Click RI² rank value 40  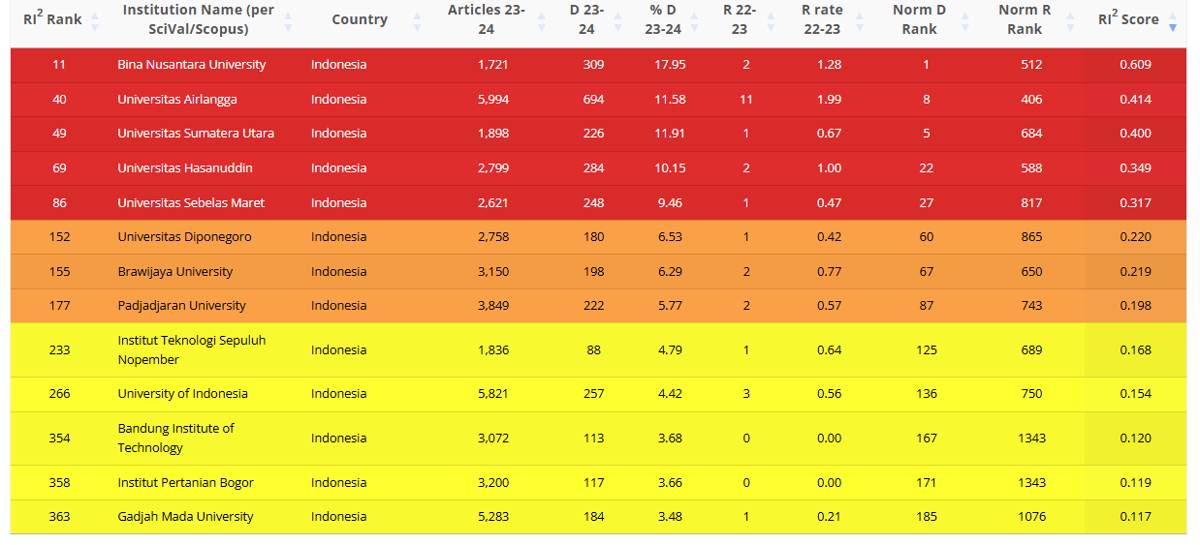(x=59, y=99)
